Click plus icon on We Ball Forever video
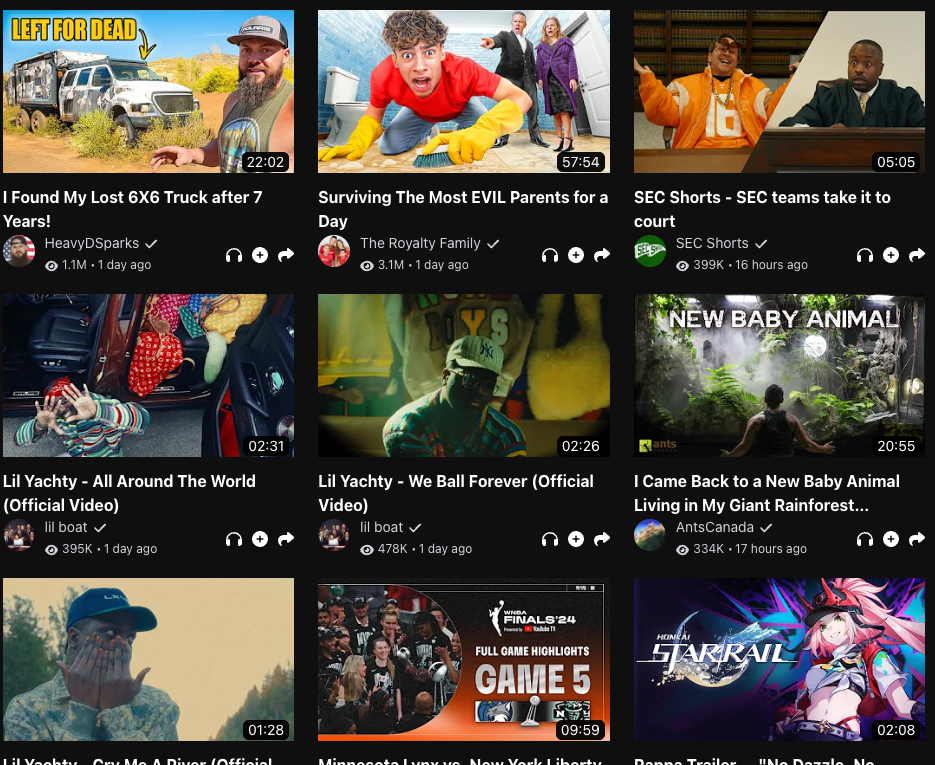The height and width of the screenshot is (765, 935). click(x=576, y=539)
